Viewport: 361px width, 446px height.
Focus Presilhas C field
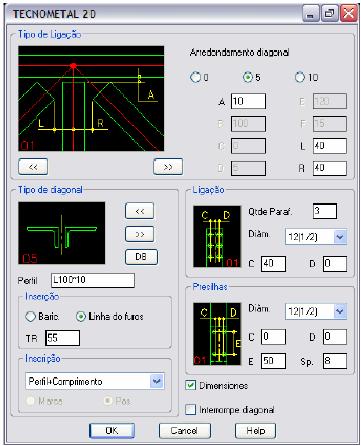coord(273,337)
